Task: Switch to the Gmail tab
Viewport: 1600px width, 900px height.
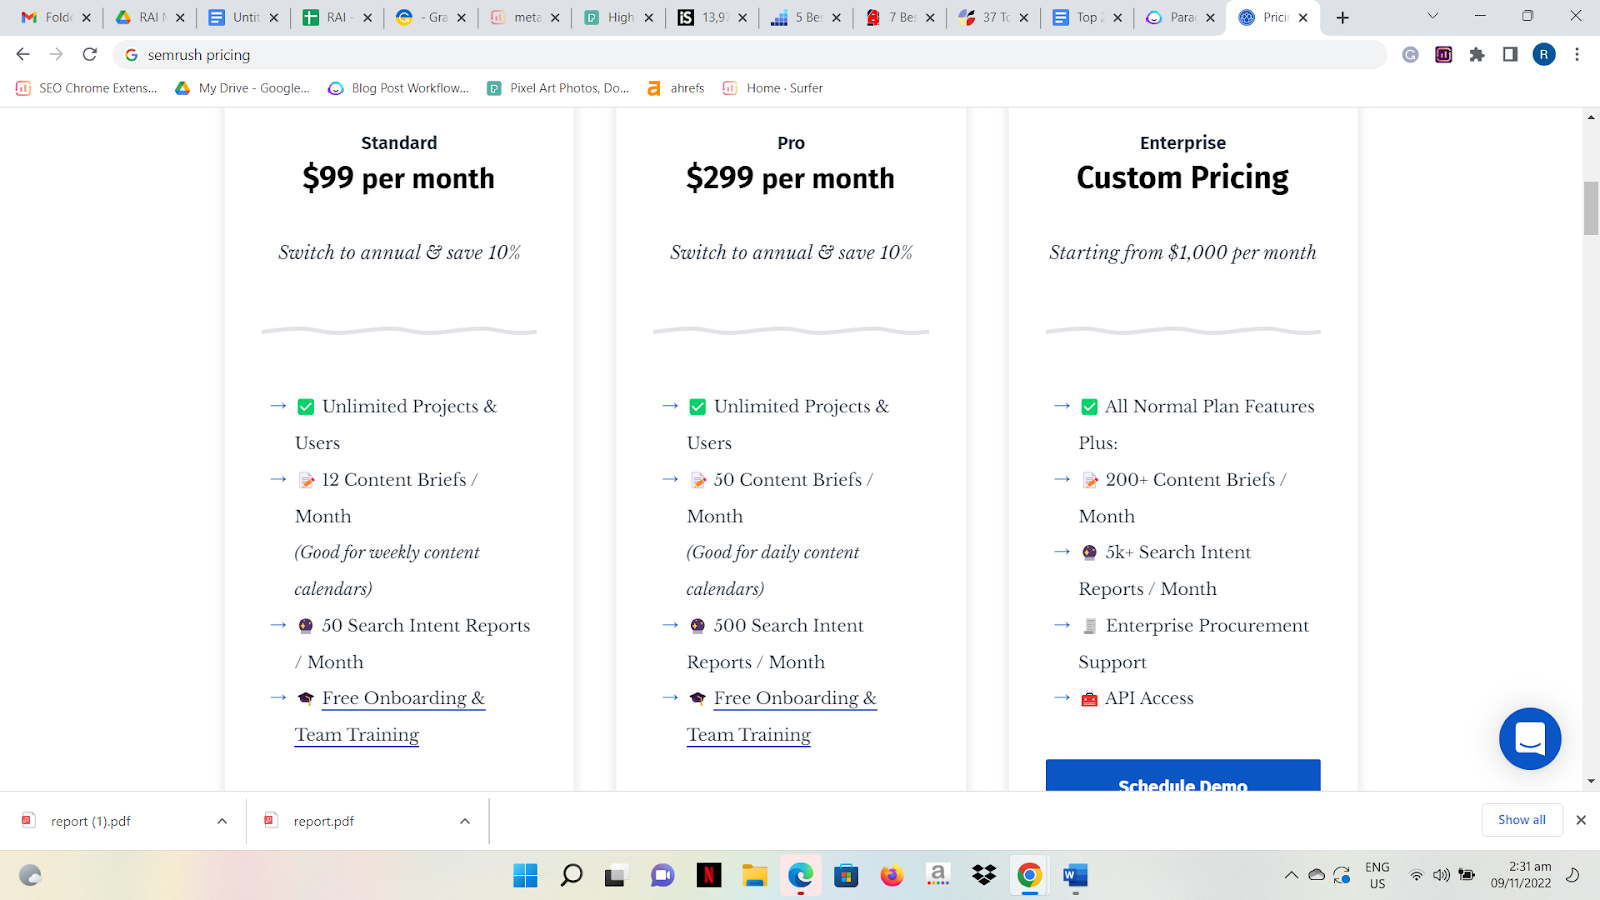Action: (48, 17)
